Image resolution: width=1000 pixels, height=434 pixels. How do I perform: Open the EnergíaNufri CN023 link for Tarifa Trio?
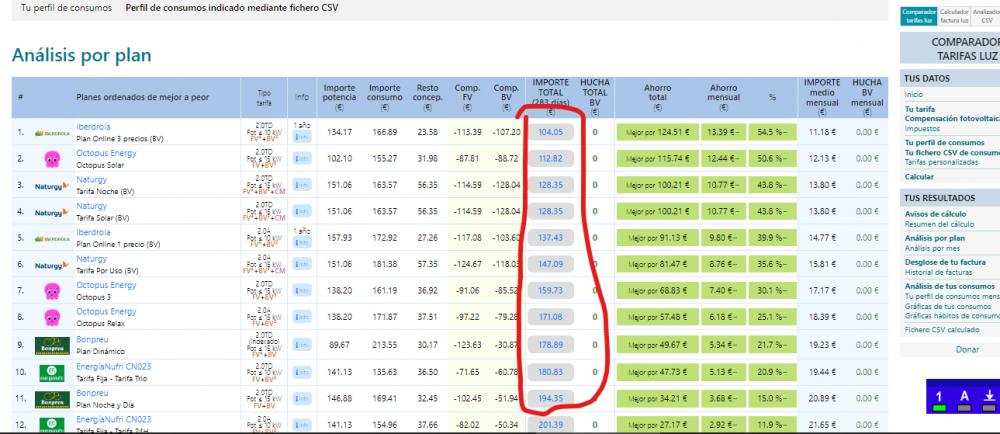tap(114, 366)
